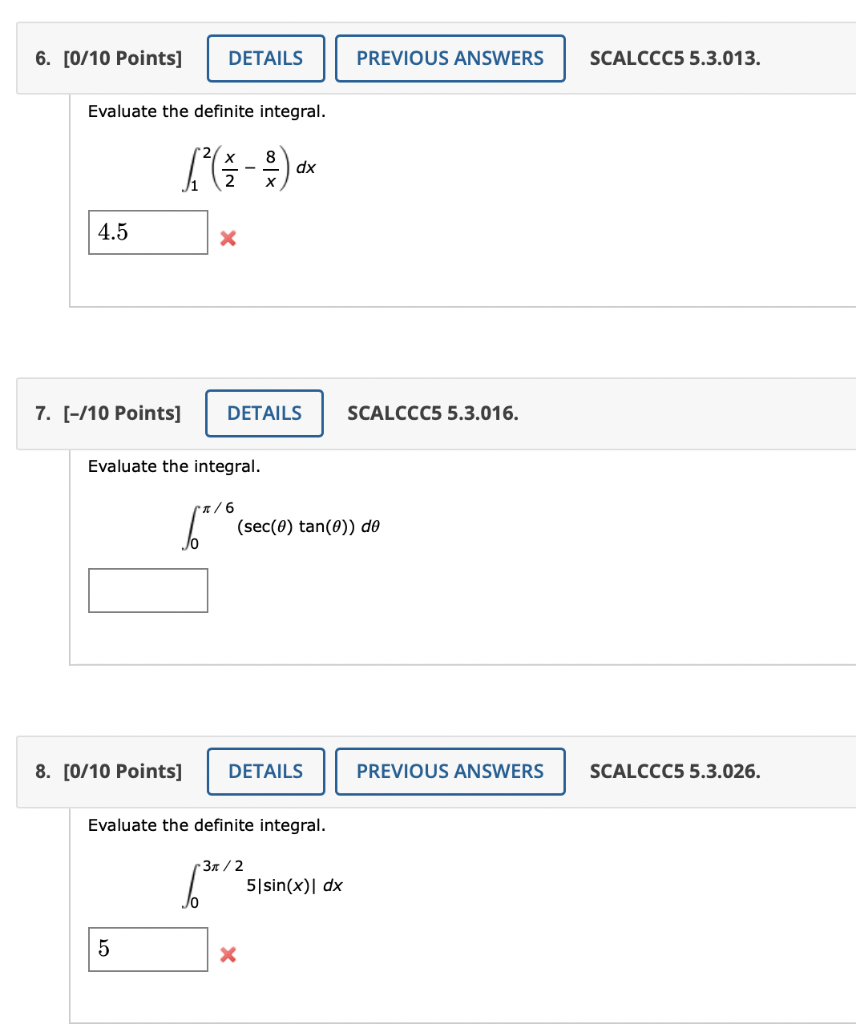Click the SCALCCC5 5.3.016 problem label
This screenshot has height=1024, width=856.
click(x=433, y=413)
